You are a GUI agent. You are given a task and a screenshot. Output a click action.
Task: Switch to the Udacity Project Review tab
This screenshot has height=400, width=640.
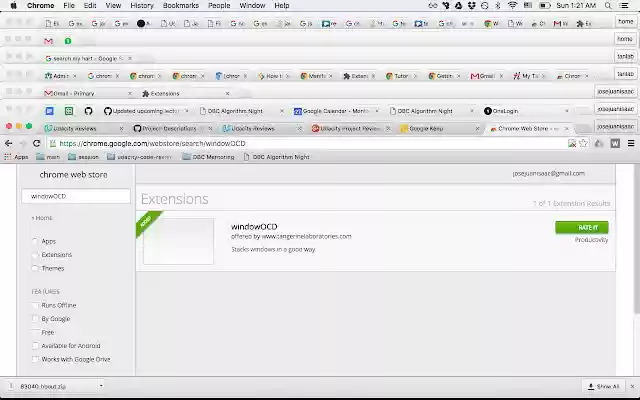pos(350,129)
